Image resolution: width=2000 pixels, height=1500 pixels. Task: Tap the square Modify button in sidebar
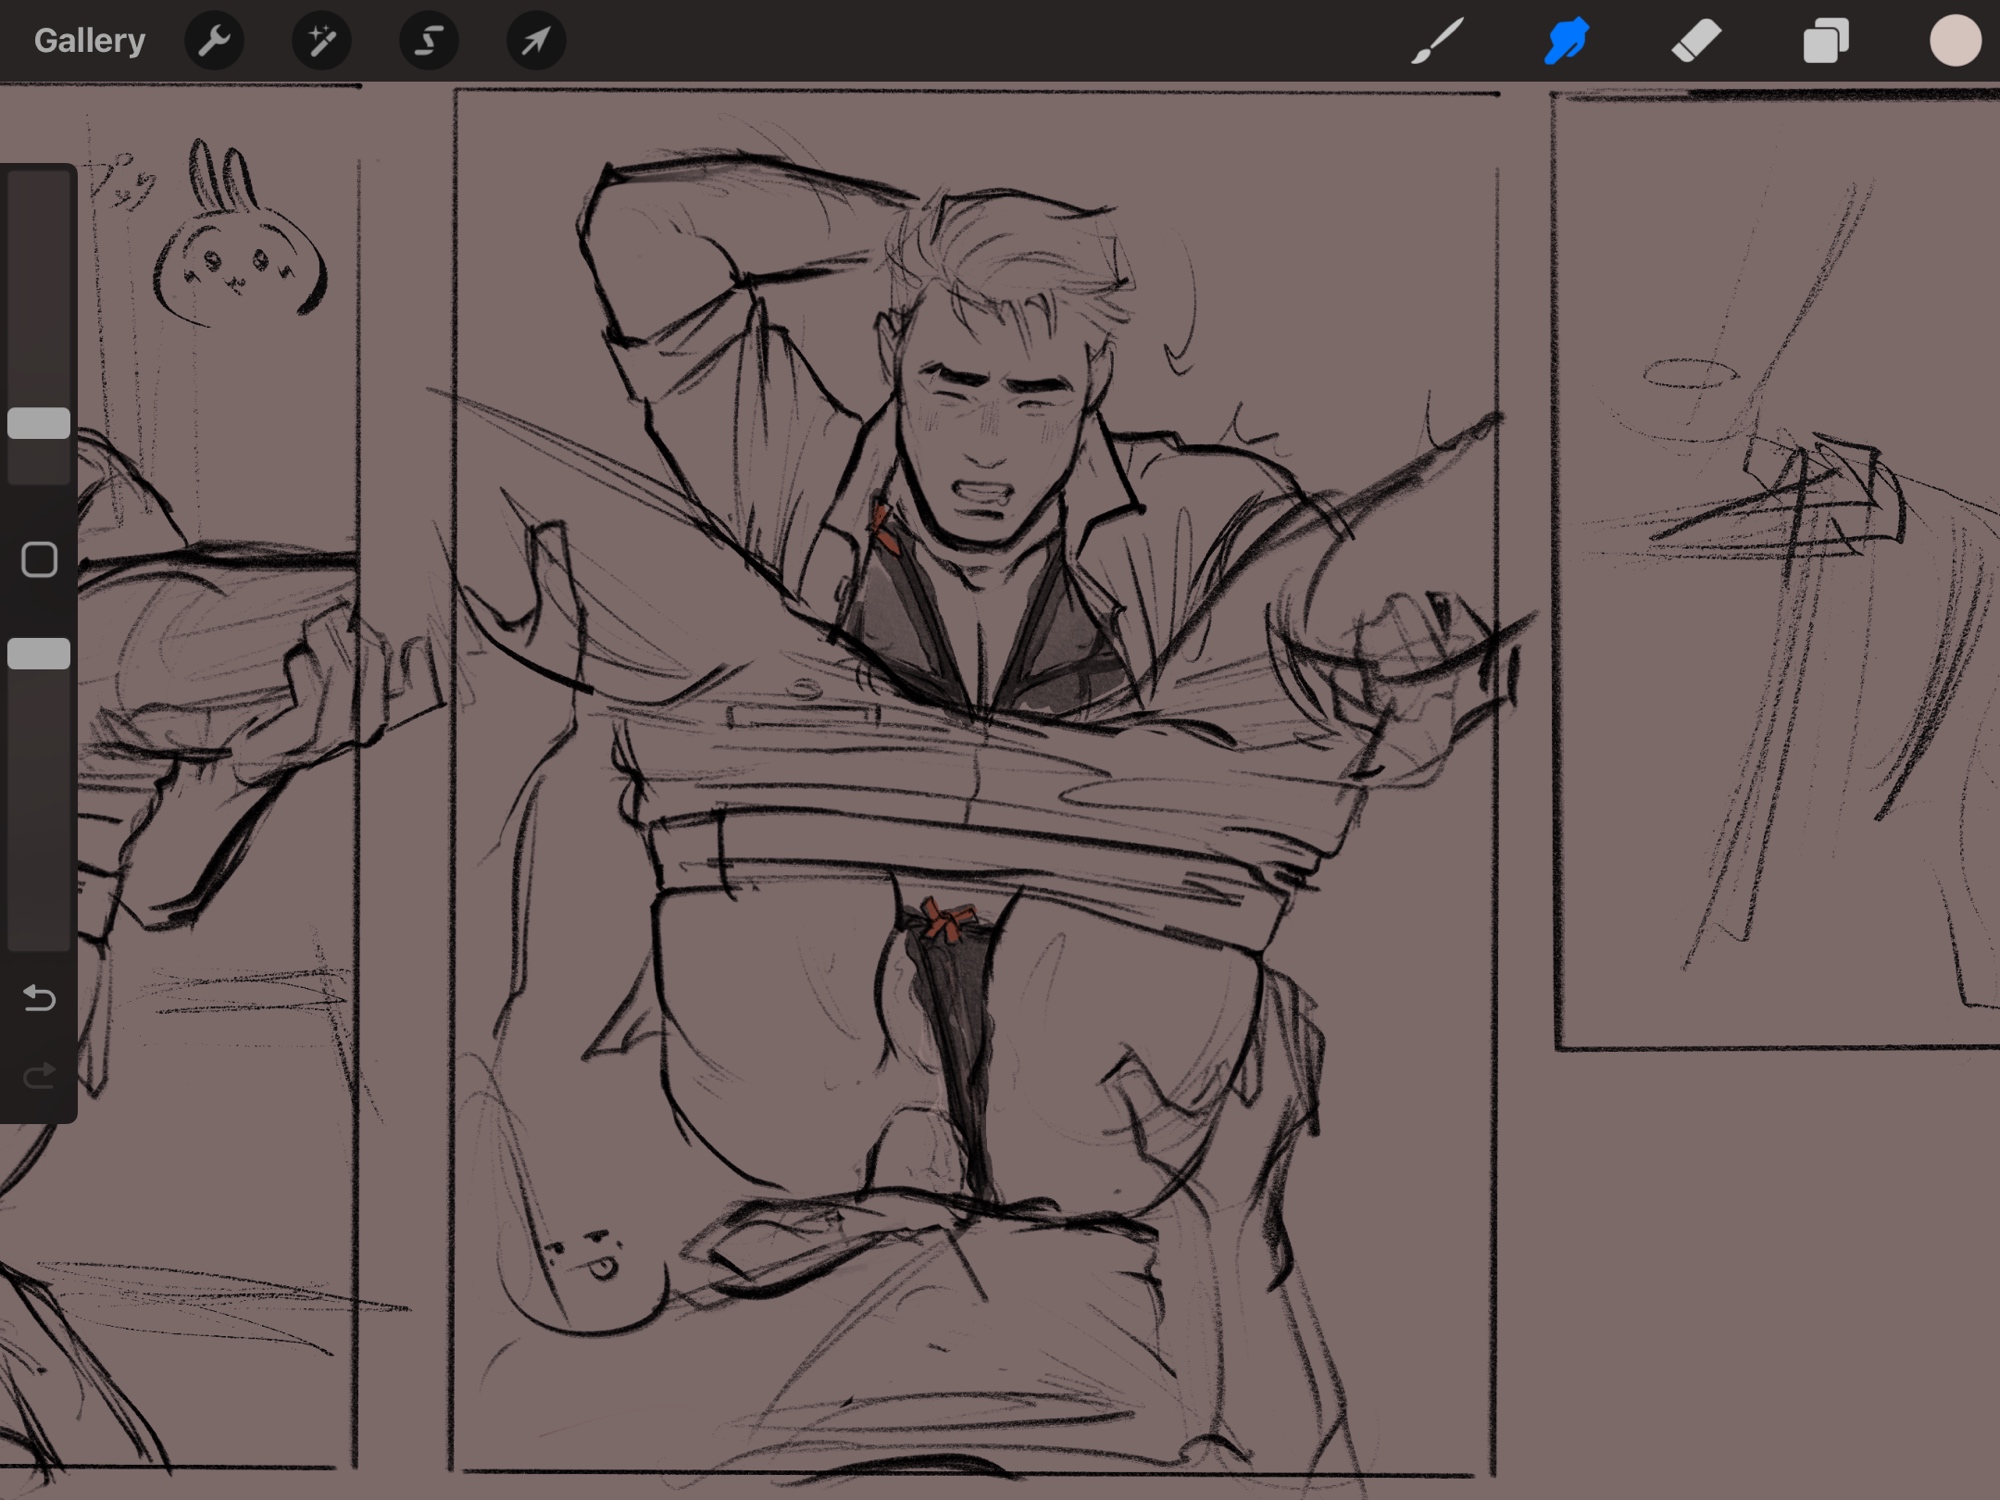[x=39, y=560]
